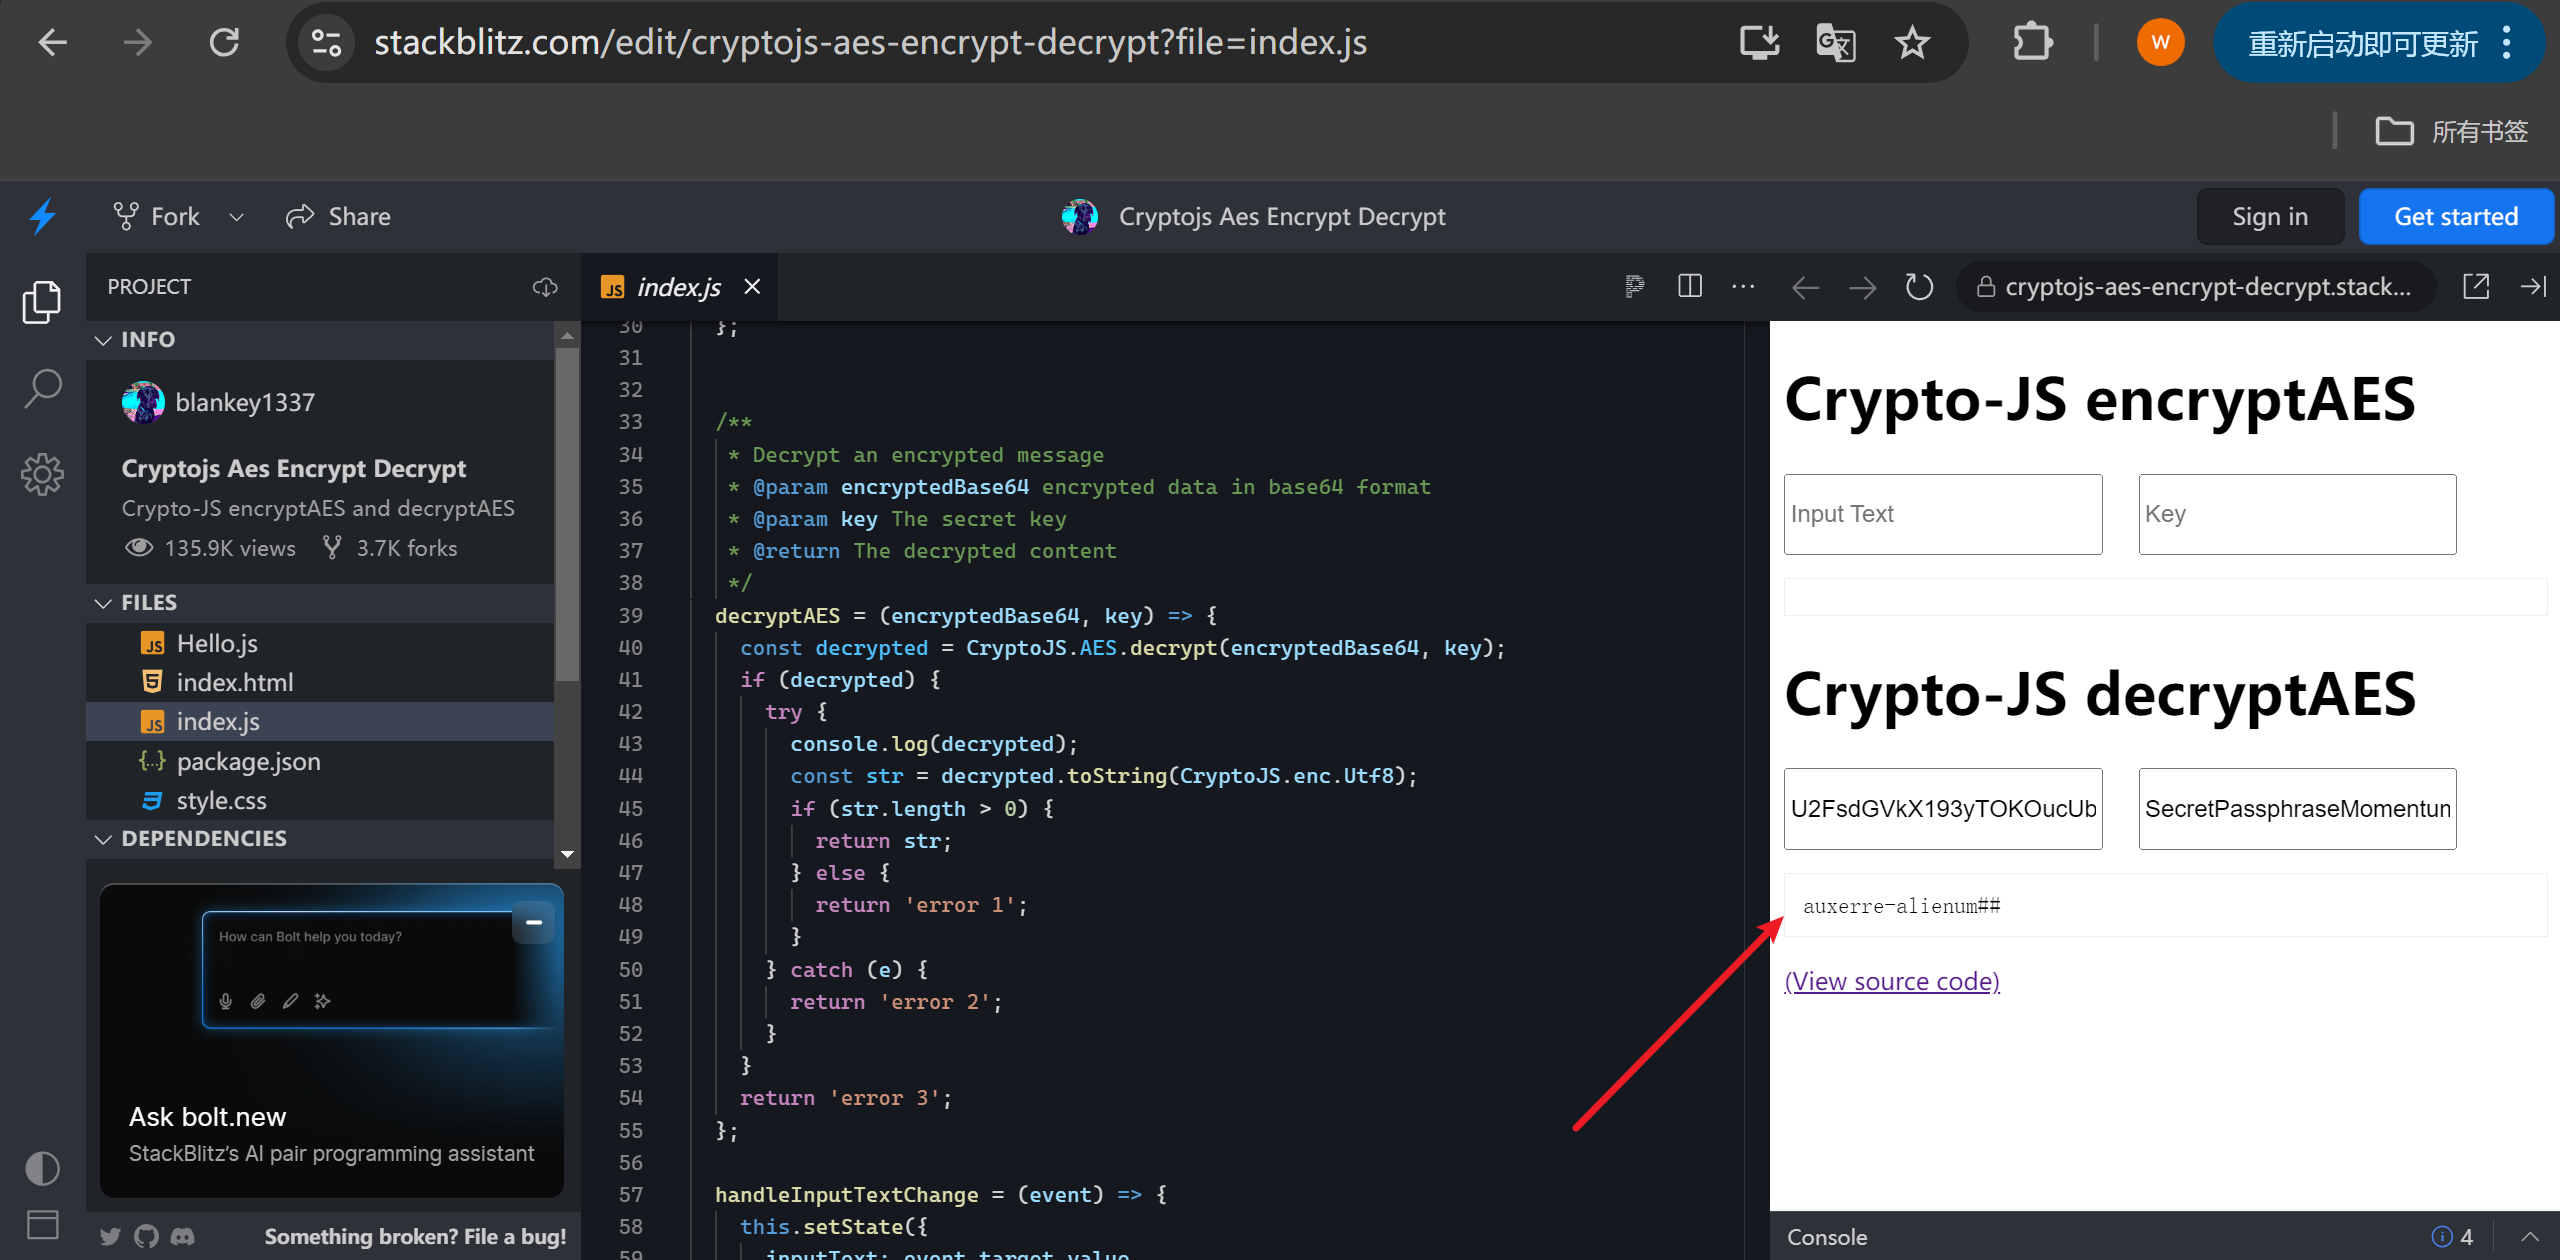Toggle the bottom panel layout icon
The width and height of the screenshot is (2560, 1260).
(42, 1224)
